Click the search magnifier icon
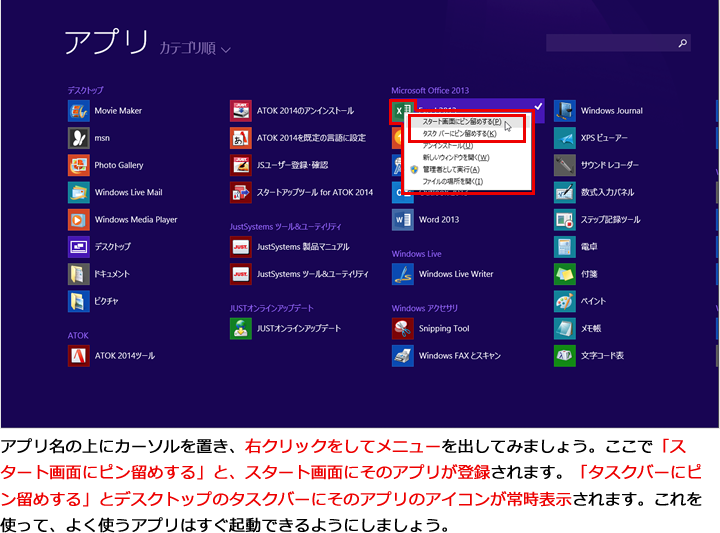This screenshot has height=533, width=720. click(682, 43)
